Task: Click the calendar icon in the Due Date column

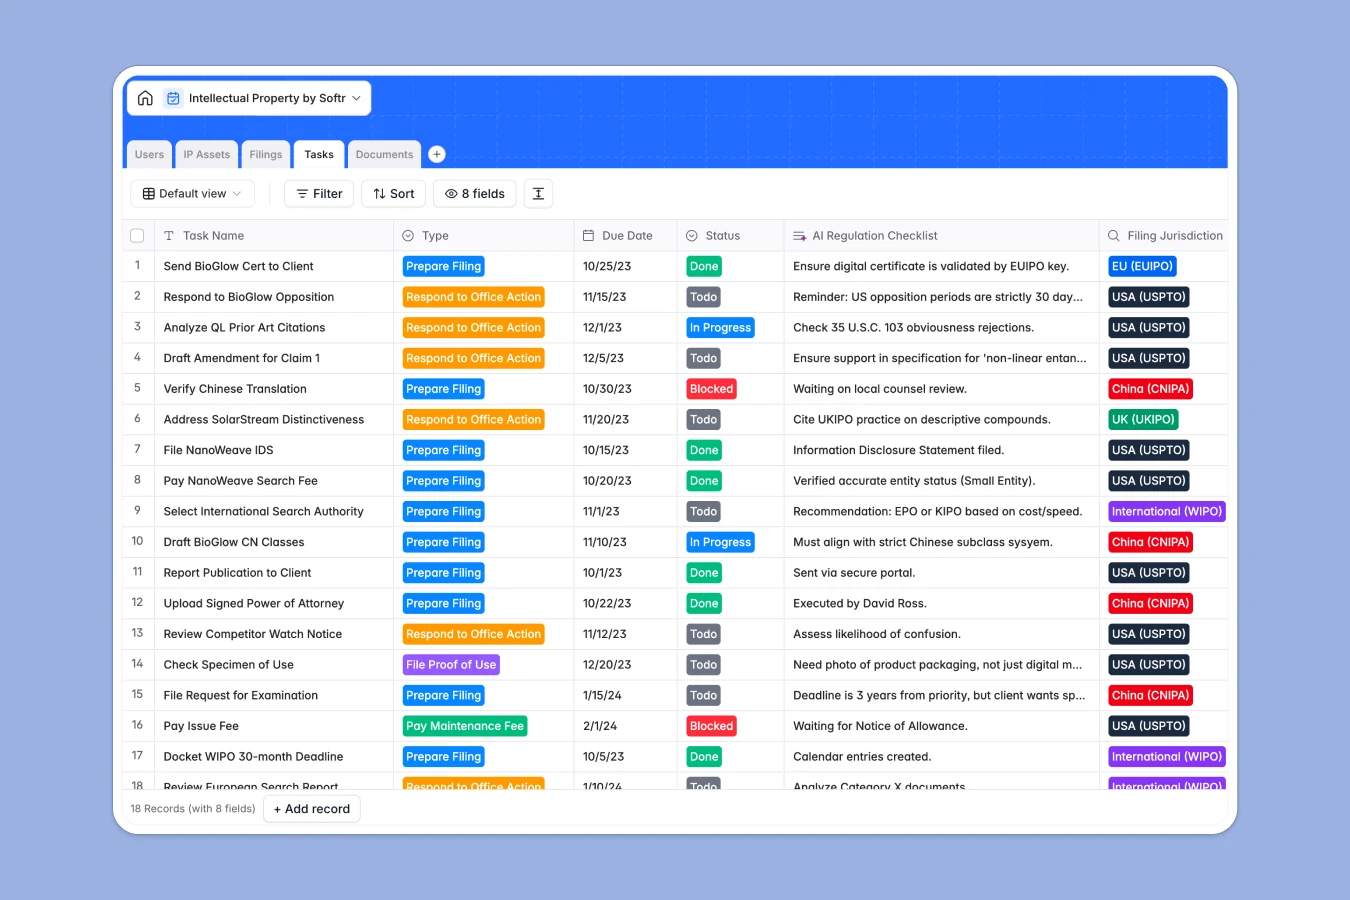Action: tap(588, 235)
